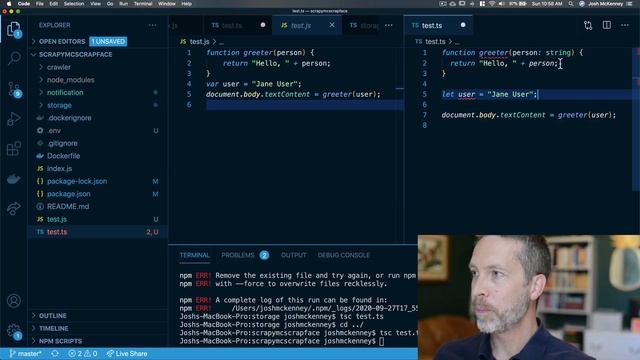Viewport: 640px width, 360px height.
Task: Expand the crawler folder
Action: click(x=59, y=67)
